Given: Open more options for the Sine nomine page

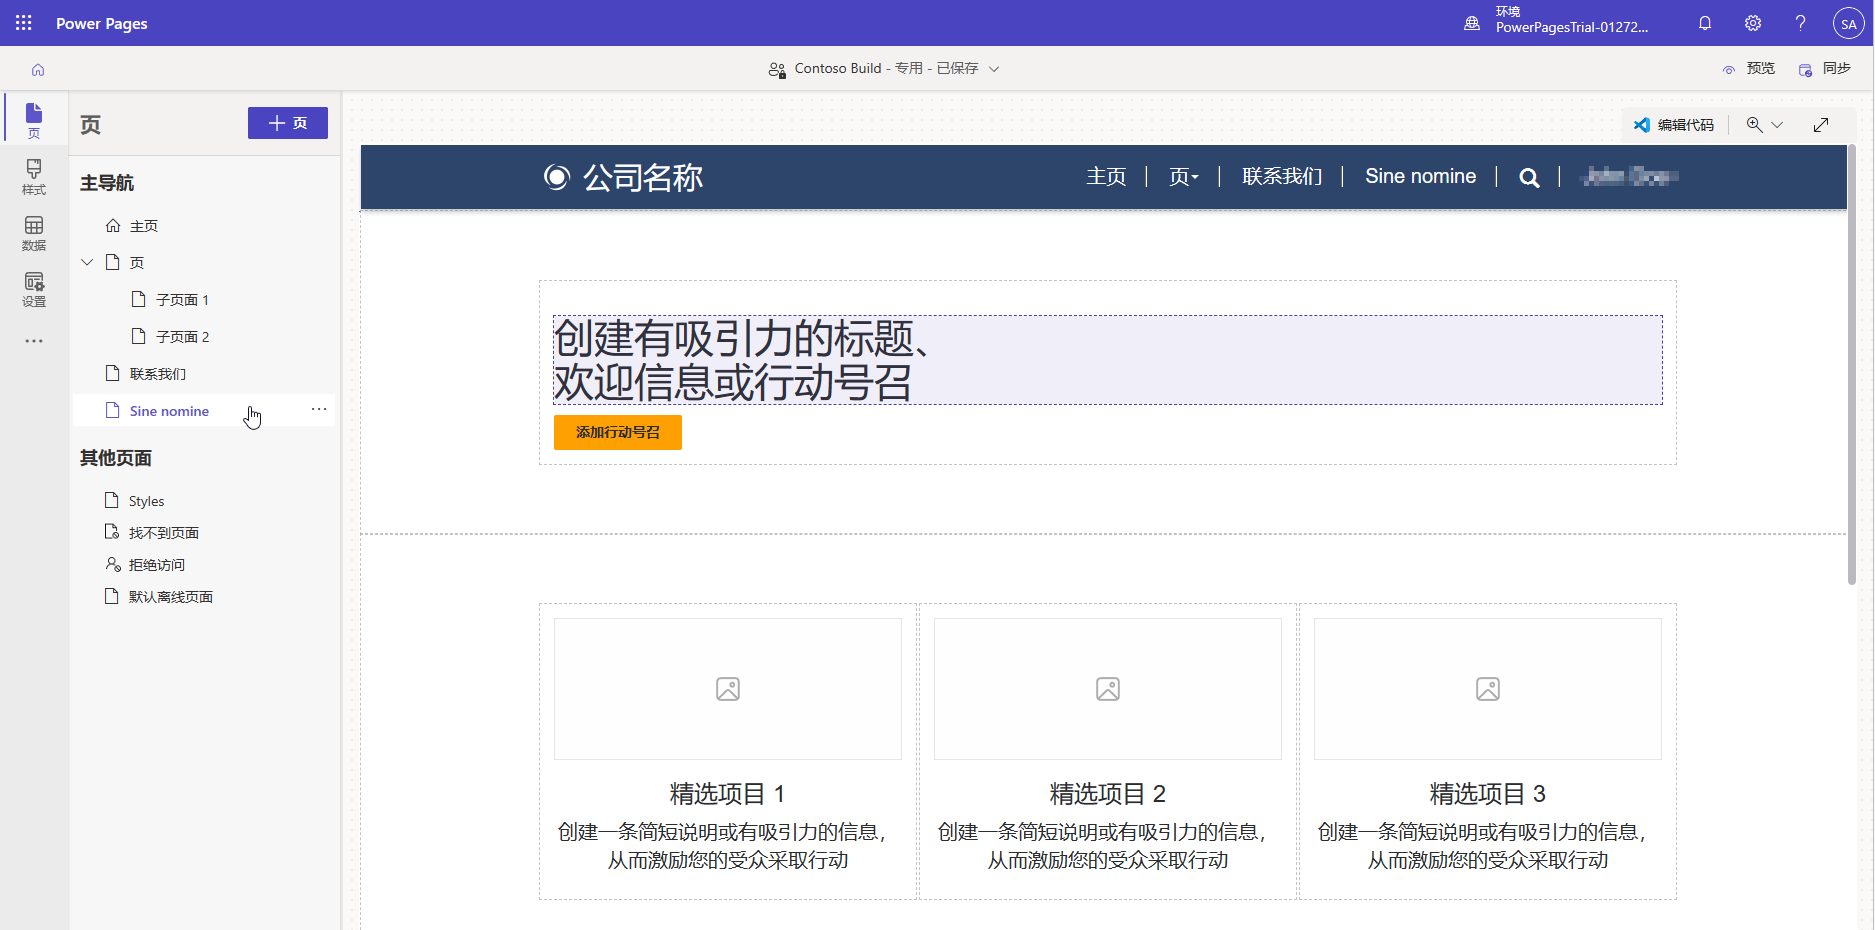Looking at the screenshot, I should click(x=318, y=409).
